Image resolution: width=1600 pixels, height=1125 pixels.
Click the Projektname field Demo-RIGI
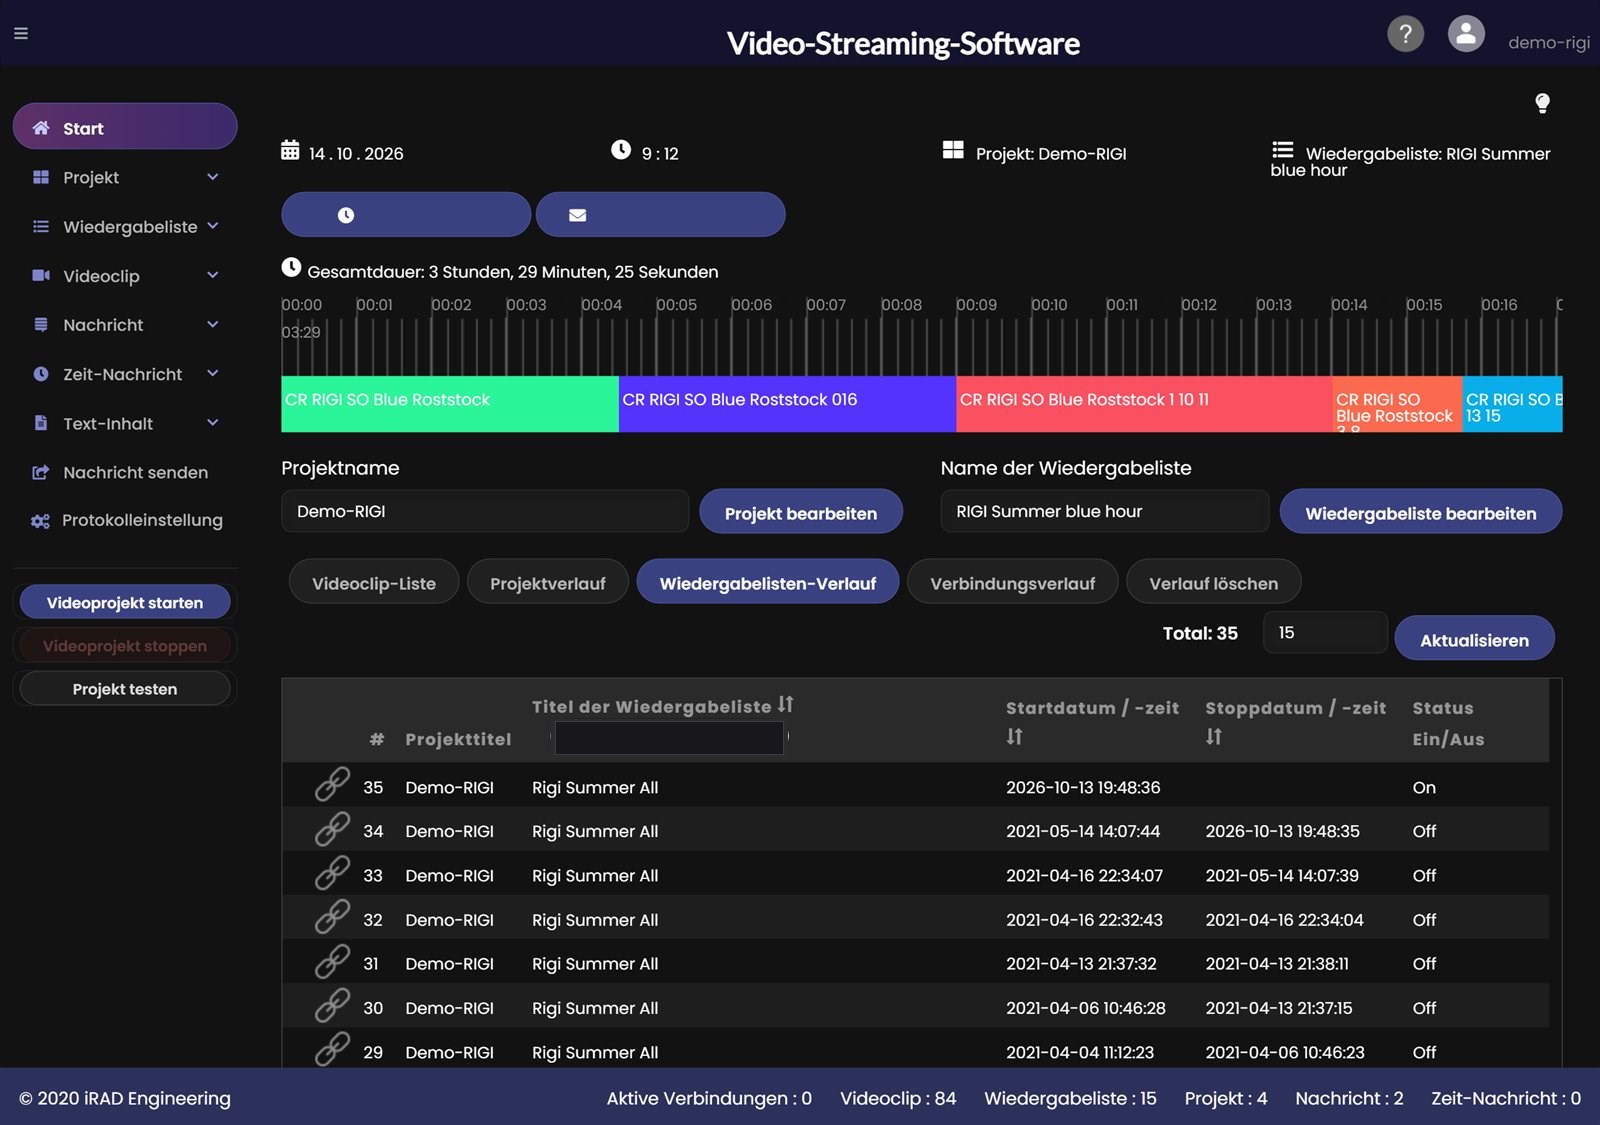tap(485, 511)
